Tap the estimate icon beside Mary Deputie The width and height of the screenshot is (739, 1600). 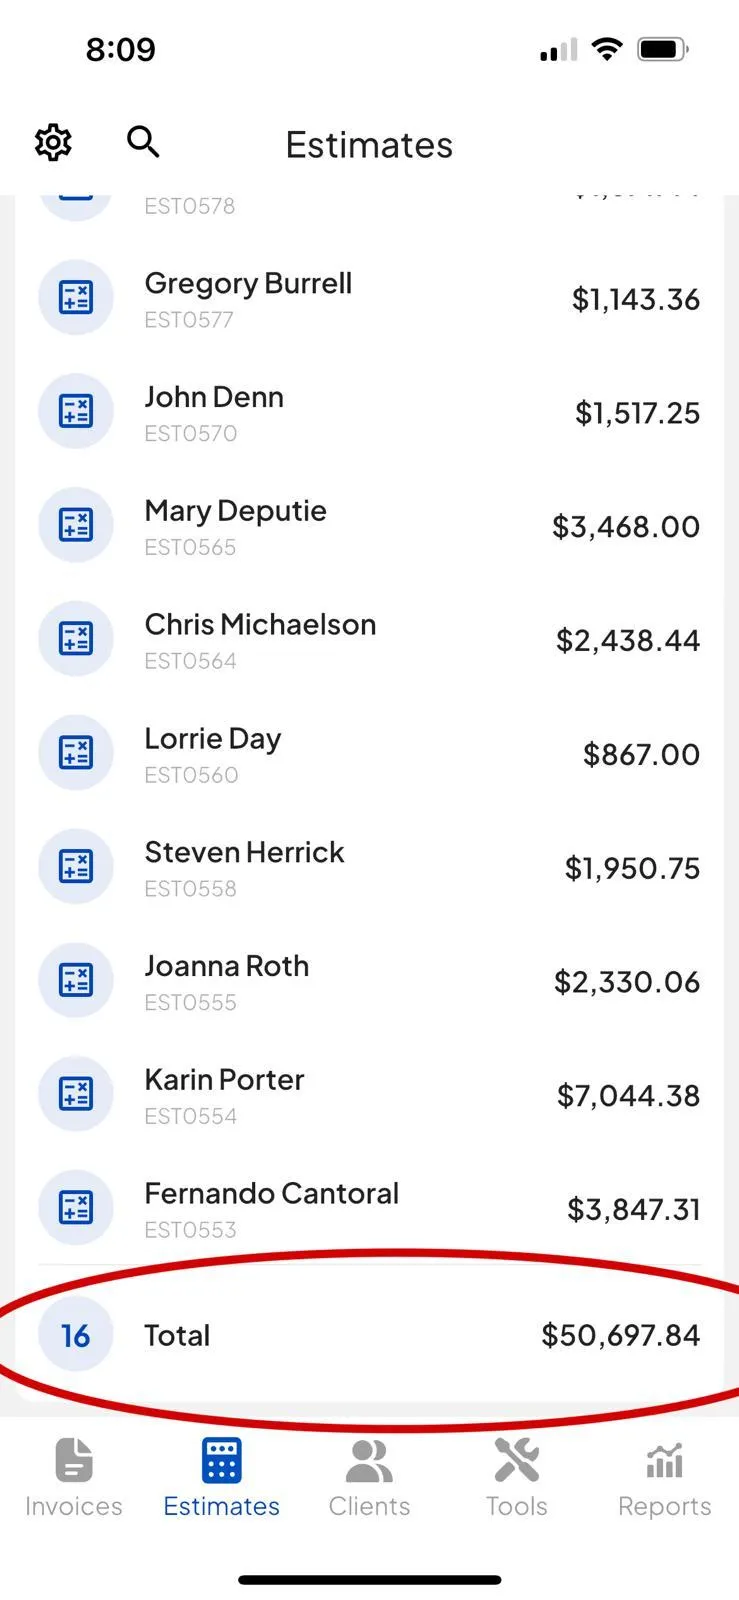76,525
